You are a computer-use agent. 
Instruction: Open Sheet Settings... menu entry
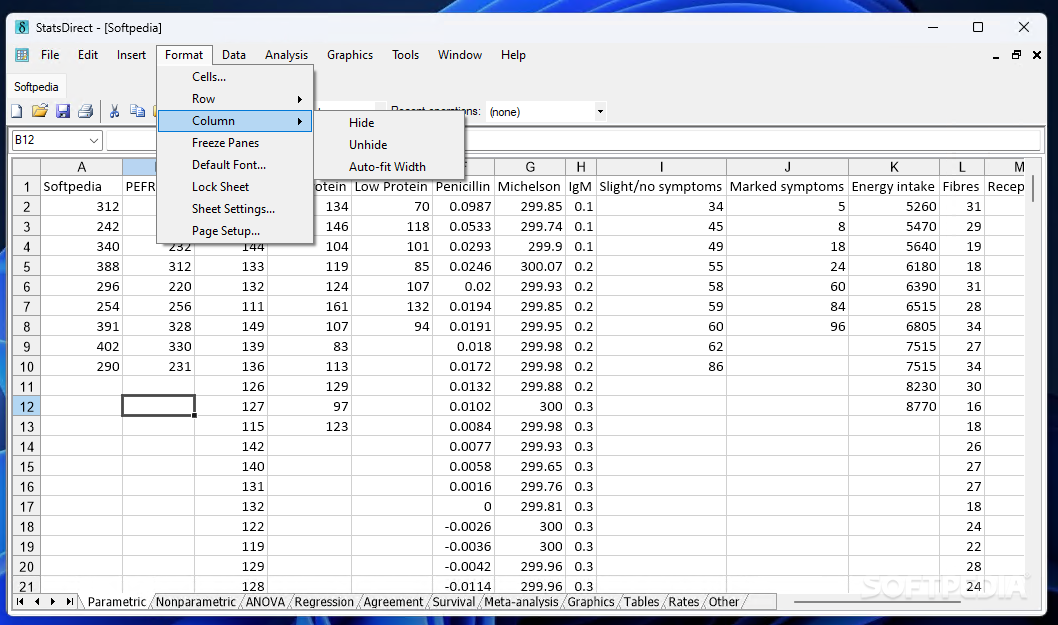pyautogui.click(x=235, y=209)
